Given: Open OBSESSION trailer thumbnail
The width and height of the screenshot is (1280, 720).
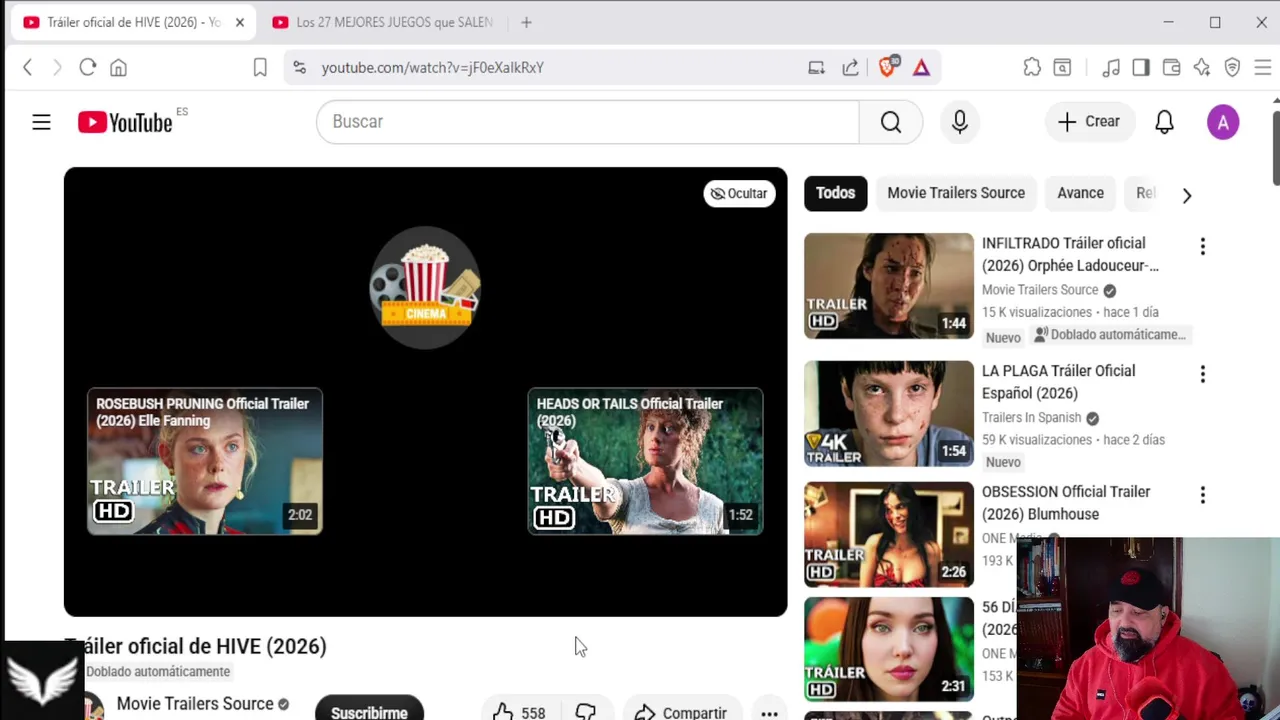Looking at the screenshot, I should [888, 534].
